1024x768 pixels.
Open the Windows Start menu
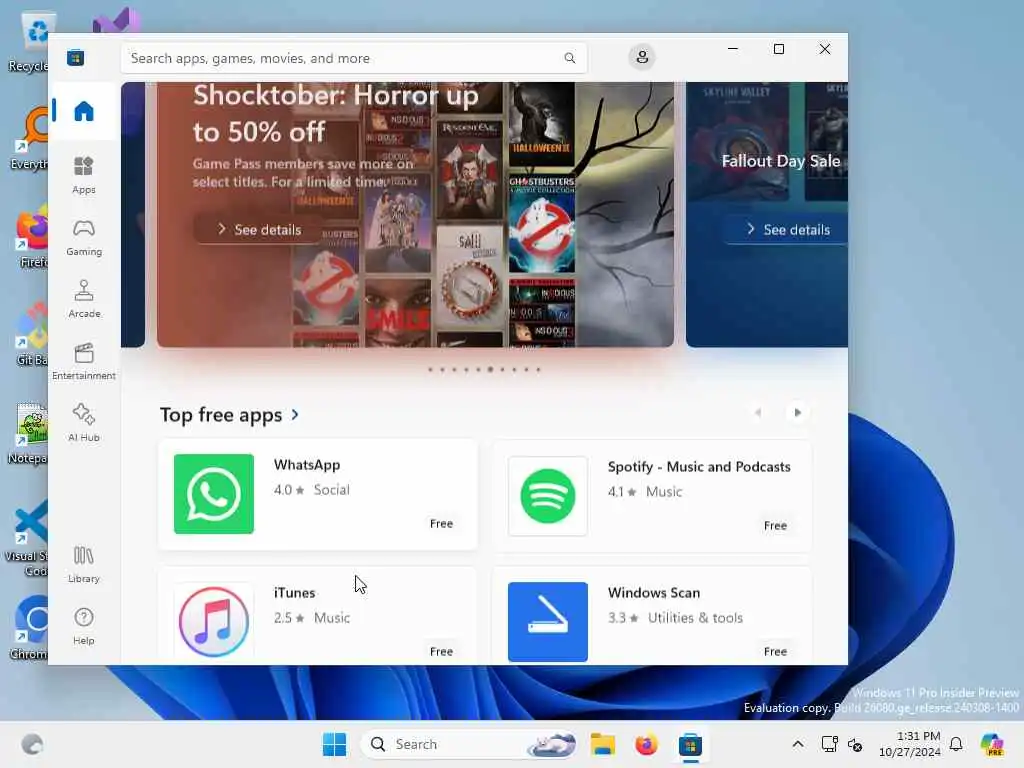tap(334, 744)
